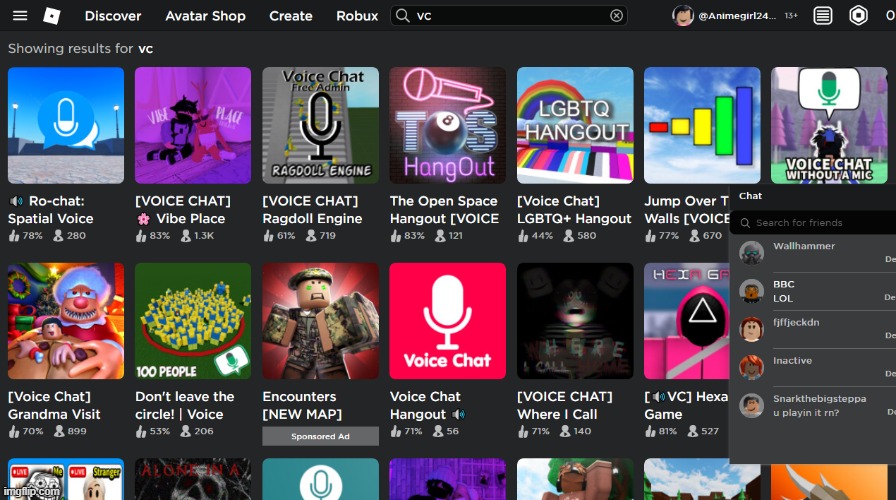The height and width of the screenshot is (500, 896).
Task: Click [Voice Chat] Grandma Visit title
Action: 54,405
